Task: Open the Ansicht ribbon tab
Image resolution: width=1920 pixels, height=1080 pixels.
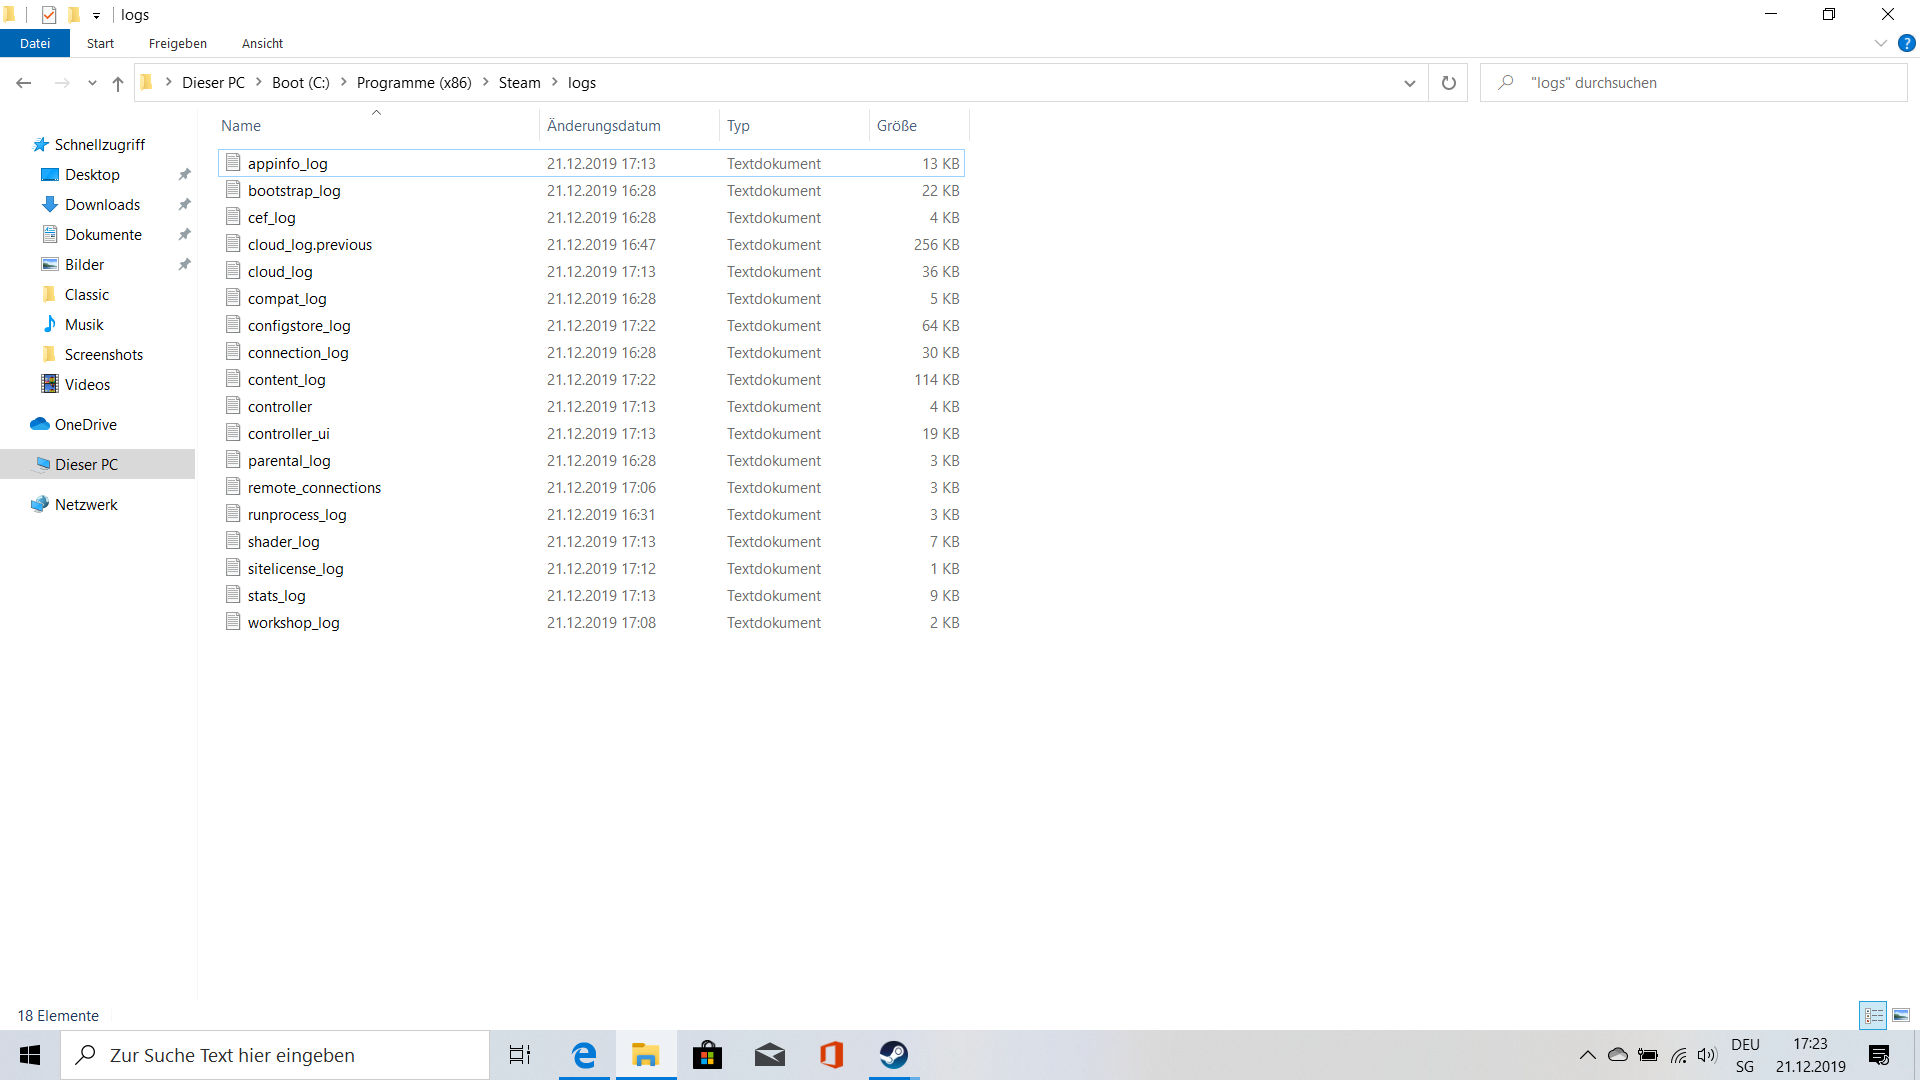Action: 262,43
